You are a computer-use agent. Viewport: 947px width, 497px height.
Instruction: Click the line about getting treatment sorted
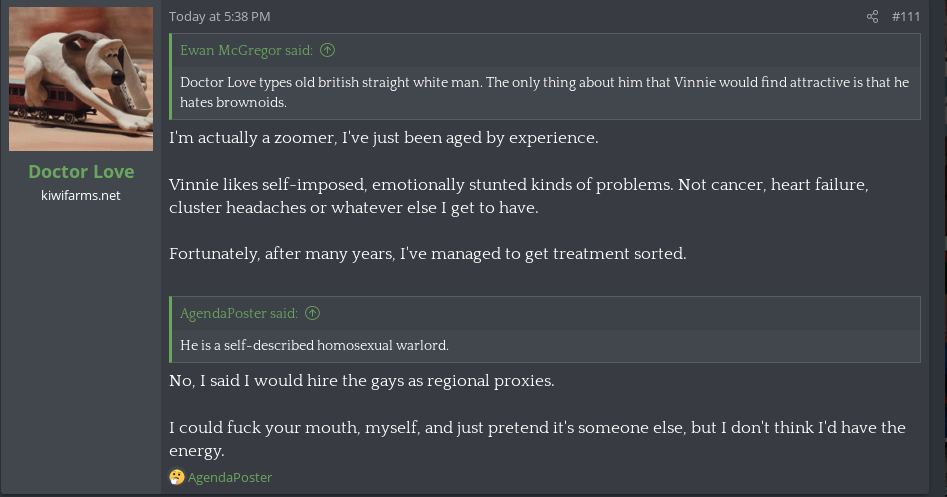(x=427, y=254)
